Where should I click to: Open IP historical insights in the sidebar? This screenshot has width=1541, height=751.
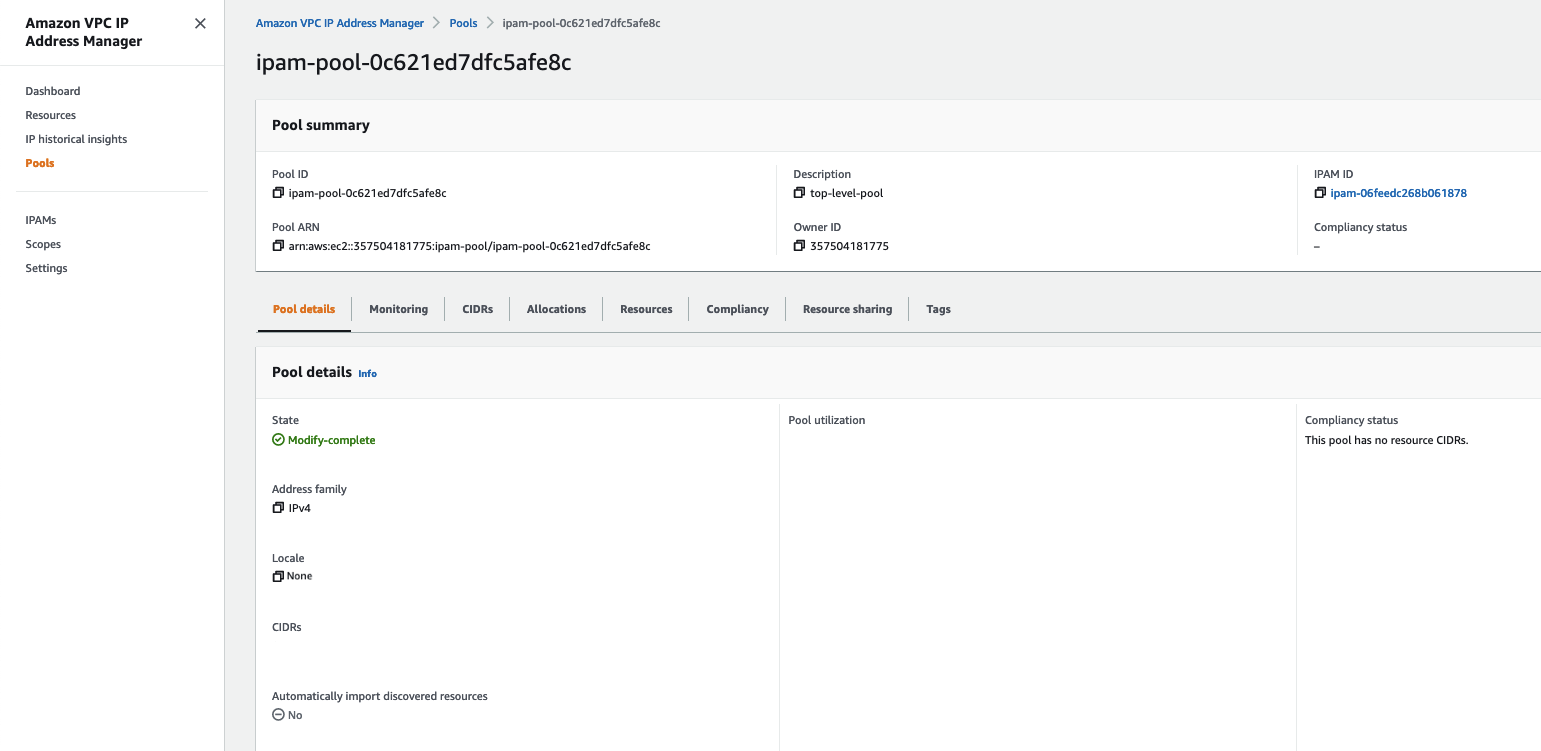click(x=76, y=139)
